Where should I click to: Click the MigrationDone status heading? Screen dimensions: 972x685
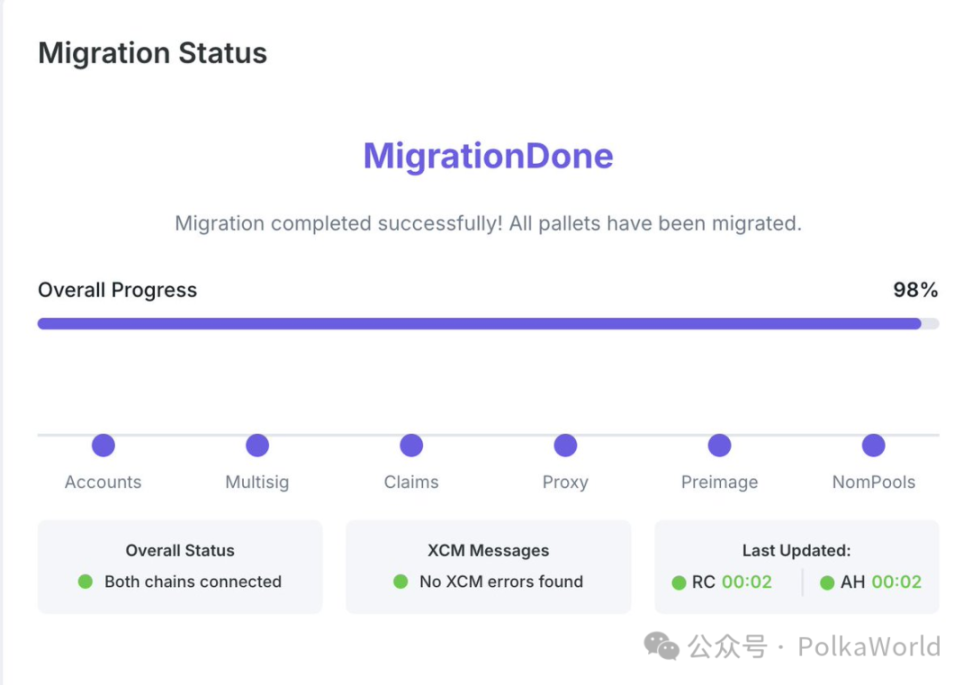click(x=487, y=156)
